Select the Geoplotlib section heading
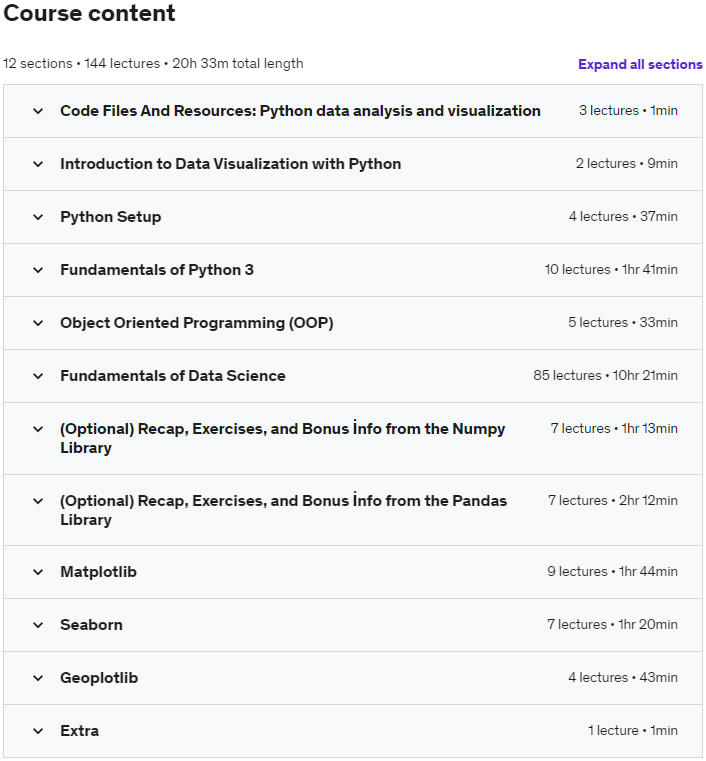 click(x=99, y=678)
